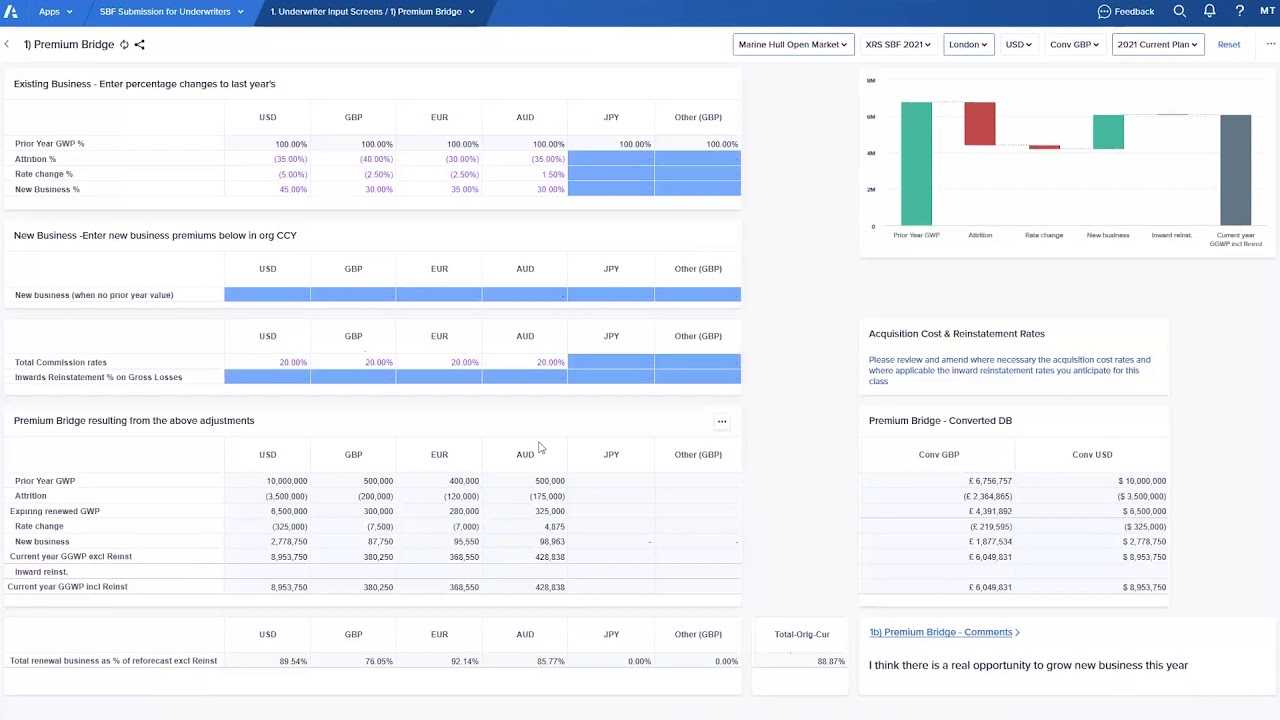Click the grey Current year GGWP bar
The image size is (1280, 720).
1236,170
